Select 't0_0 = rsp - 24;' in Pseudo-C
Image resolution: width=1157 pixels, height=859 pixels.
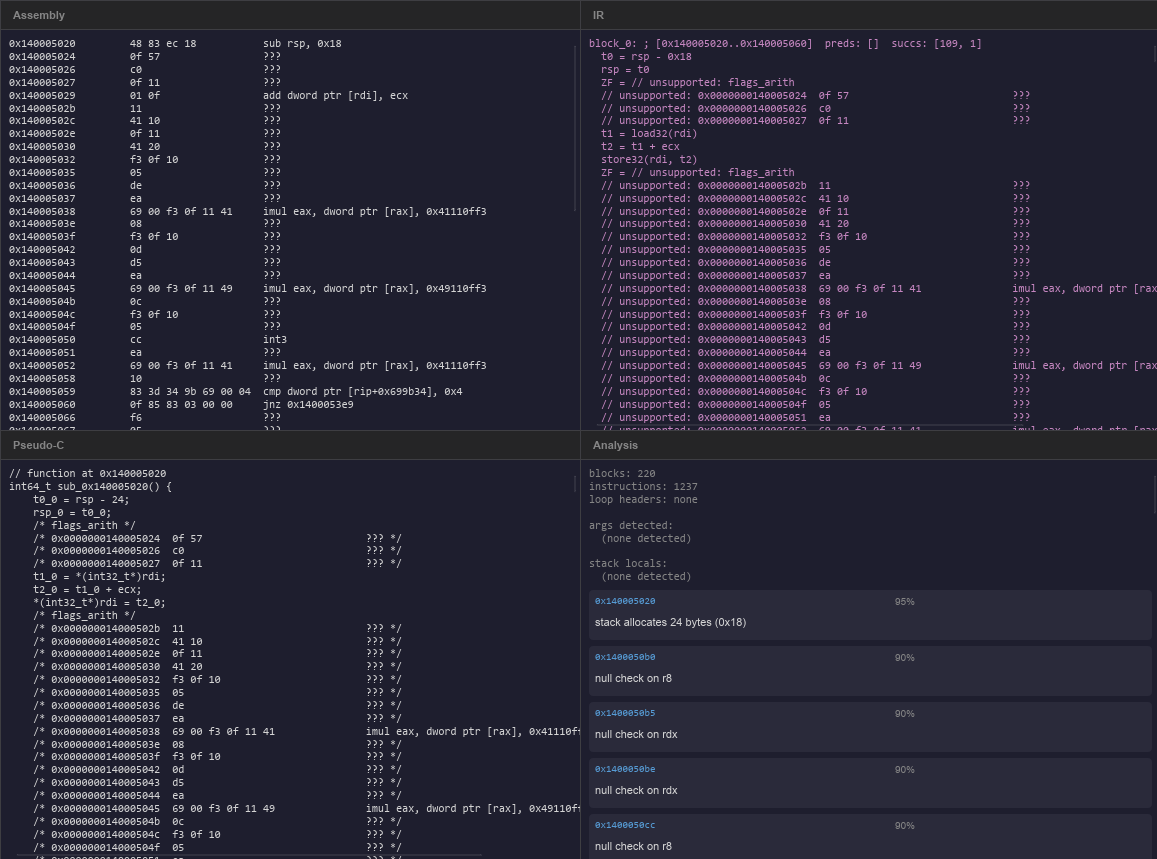click(x=81, y=500)
